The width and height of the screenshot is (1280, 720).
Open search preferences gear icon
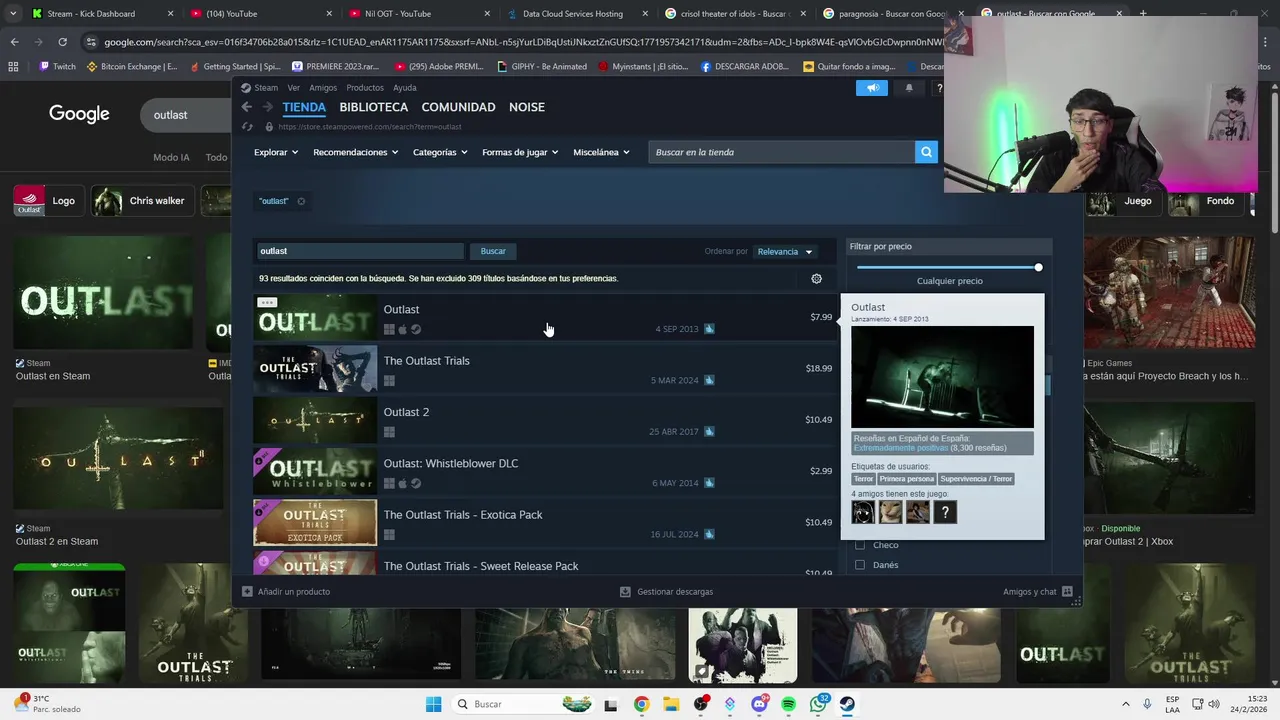pyautogui.click(x=816, y=279)
